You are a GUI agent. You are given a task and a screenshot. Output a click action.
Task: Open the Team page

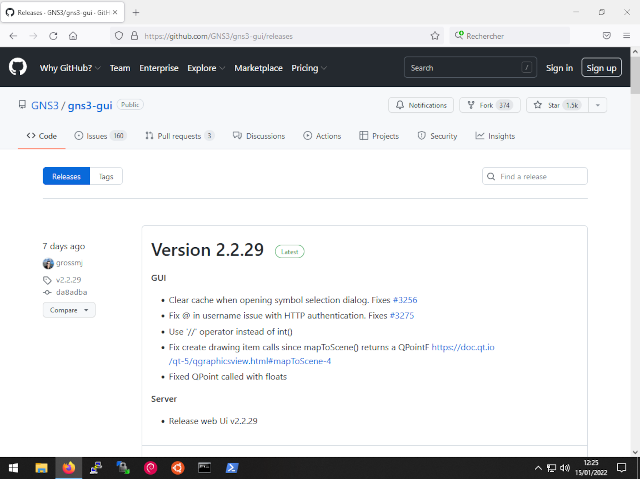point(120,68)
